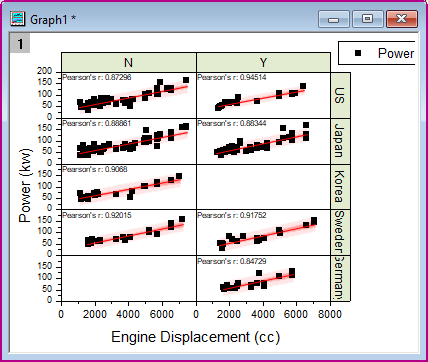Maximize the Graph1 window
Viewport: 428px width, 362px height.
pos(367,19)
